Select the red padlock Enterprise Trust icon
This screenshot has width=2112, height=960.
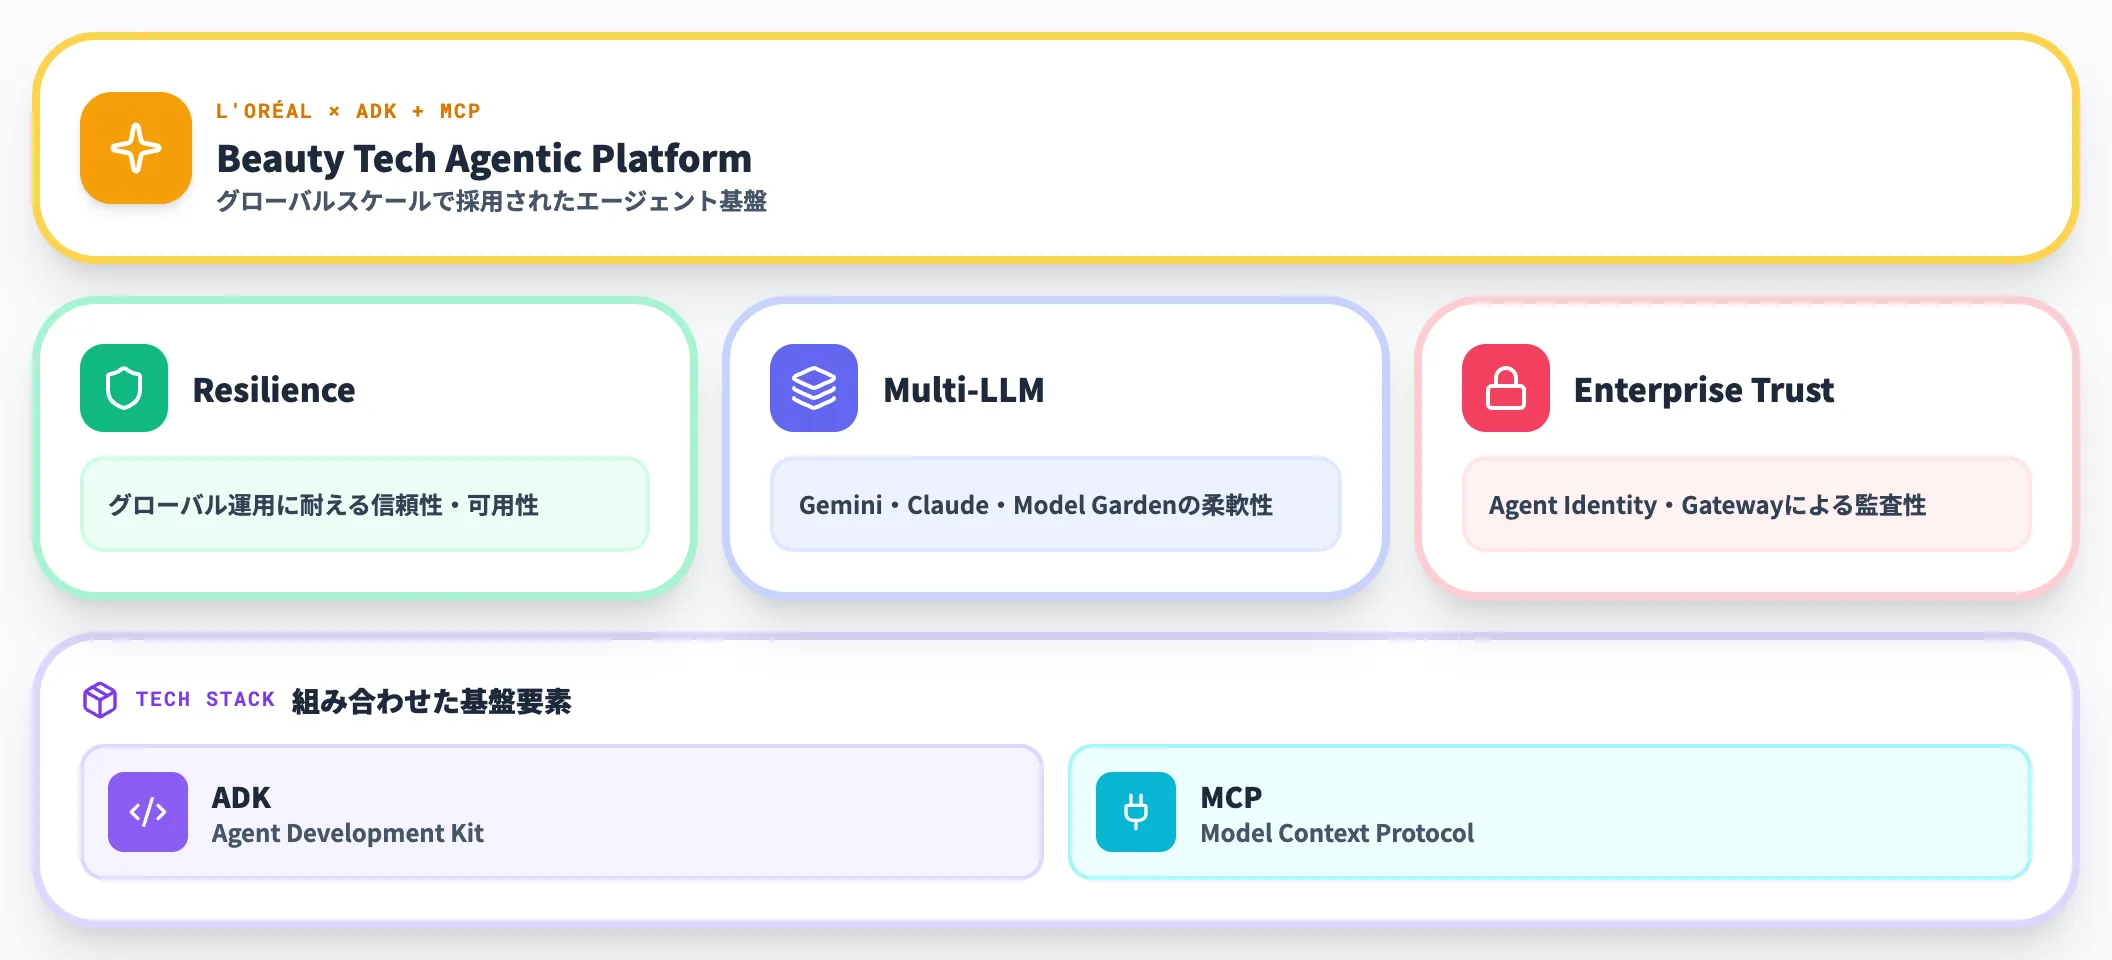point(1504,390)
